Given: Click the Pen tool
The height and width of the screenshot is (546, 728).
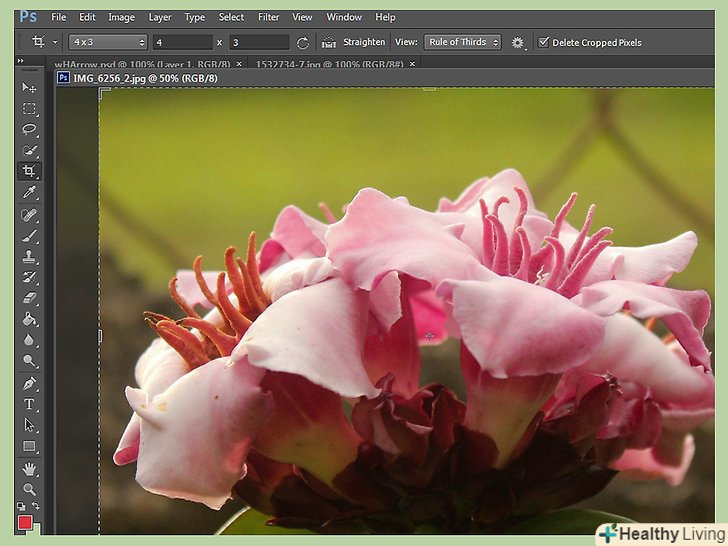Looking at the screenshot, I should click(29, 383).
